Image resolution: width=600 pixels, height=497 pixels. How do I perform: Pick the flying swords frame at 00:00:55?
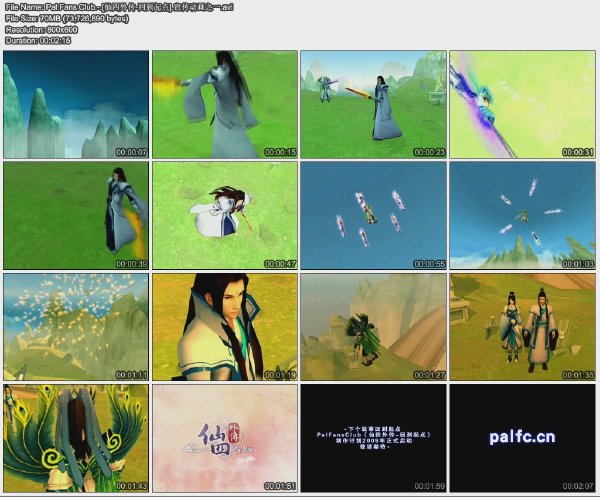click(373, 215)
